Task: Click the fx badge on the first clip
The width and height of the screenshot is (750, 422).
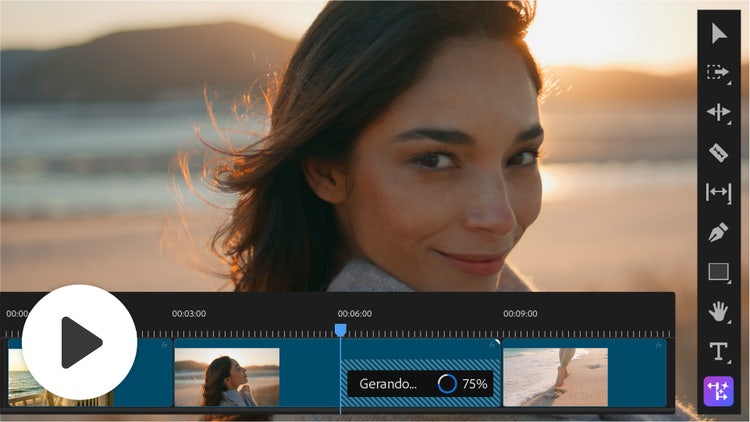Action: (x=165, y=345)
